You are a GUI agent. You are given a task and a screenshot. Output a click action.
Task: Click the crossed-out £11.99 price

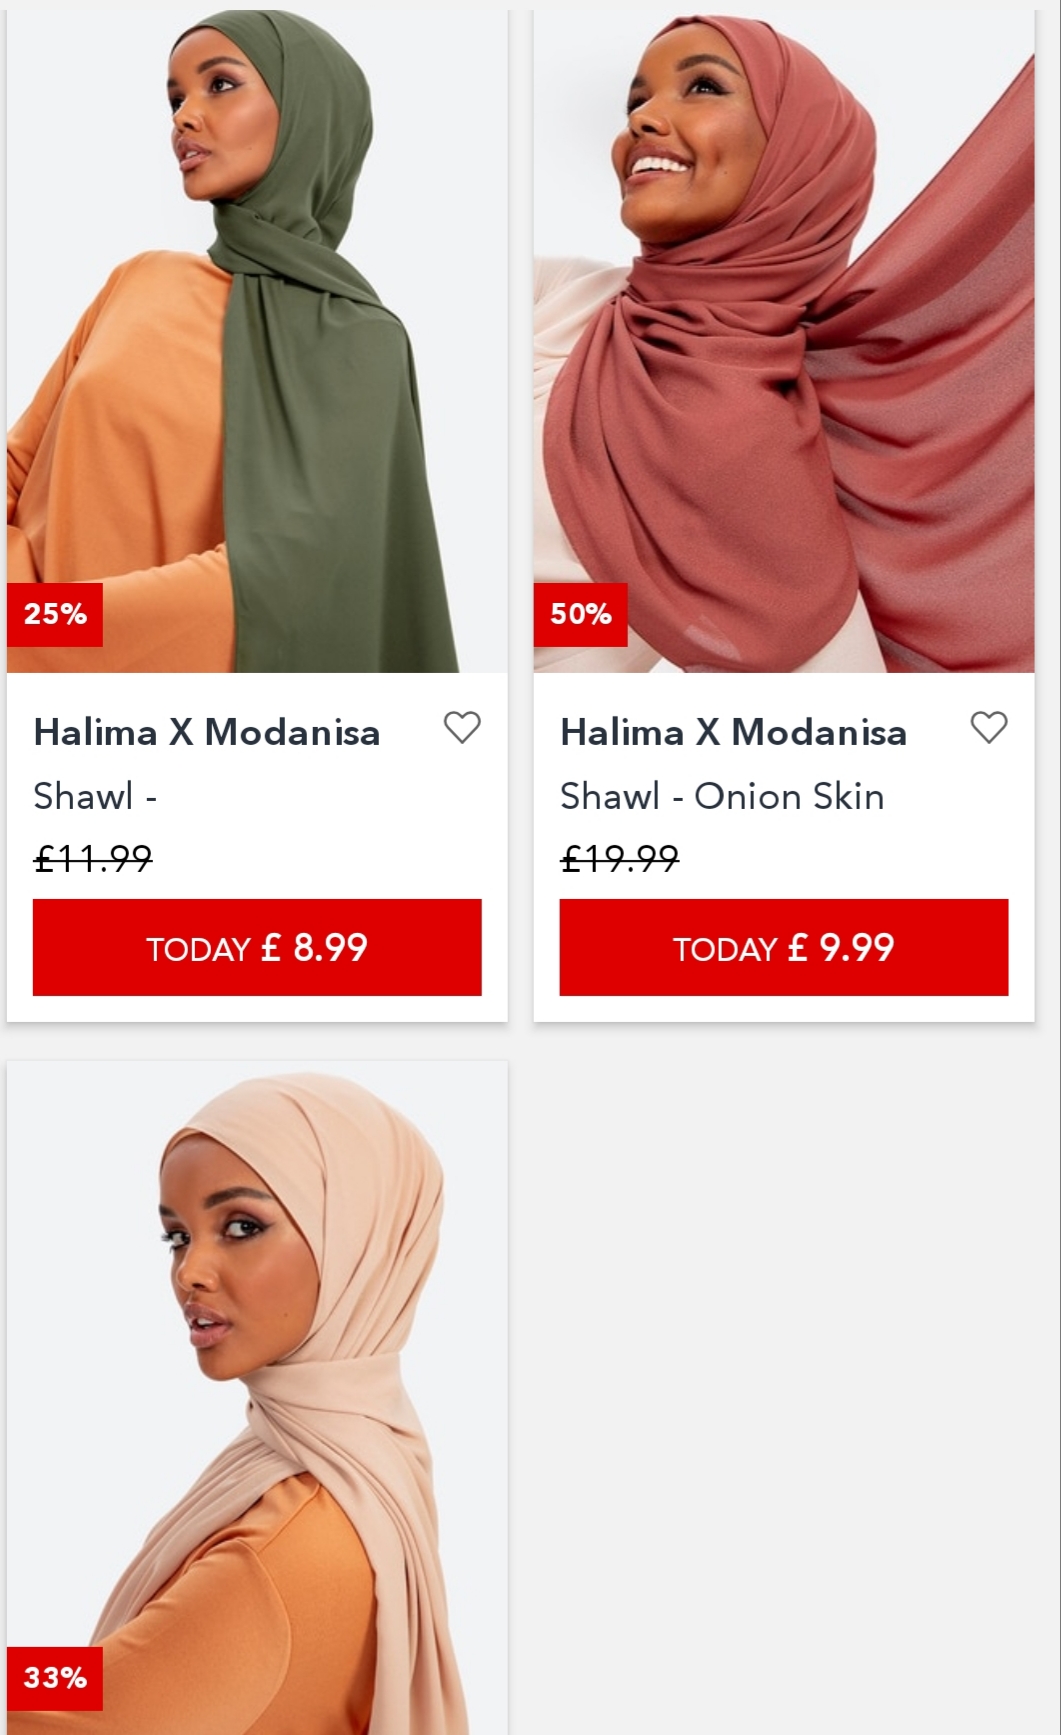pyautogui.click(x=93, y=858)
